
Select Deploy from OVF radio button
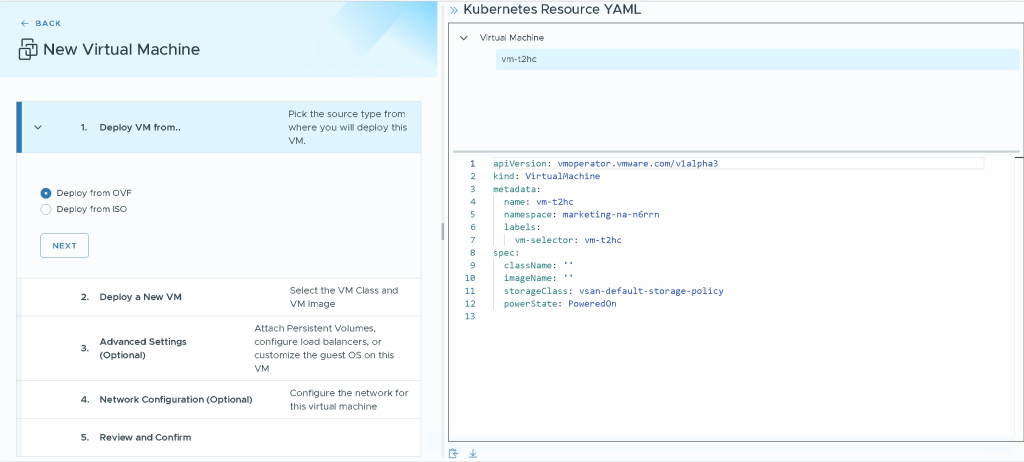pyautogui.click(x=46, y=192)
